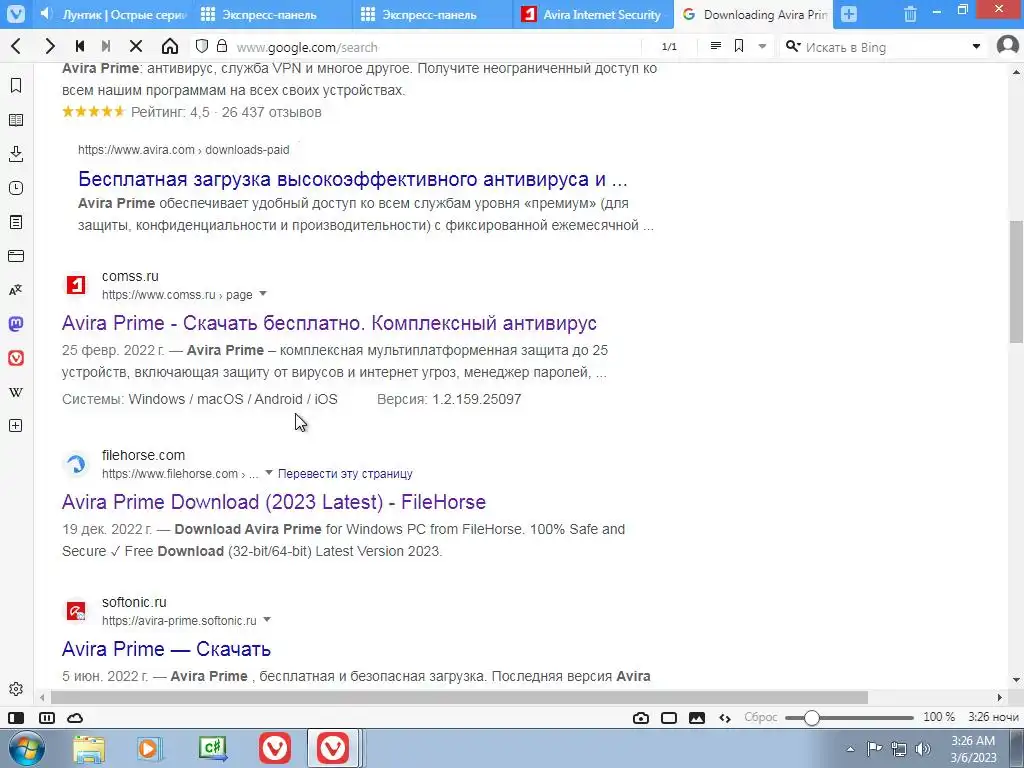Show site security padlock info

[222, 46]
